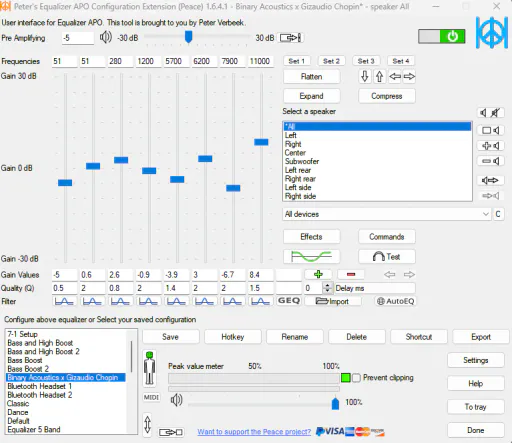Open filter type for first 51 Hz band
This screenshot has height=443, width=512.
click(64, 301)
